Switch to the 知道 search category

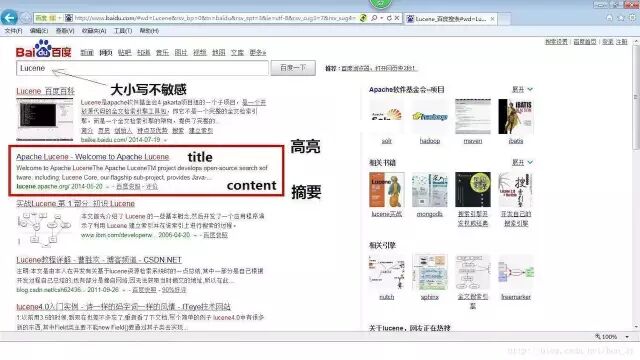pyautogui.click(x=144, y=53)
